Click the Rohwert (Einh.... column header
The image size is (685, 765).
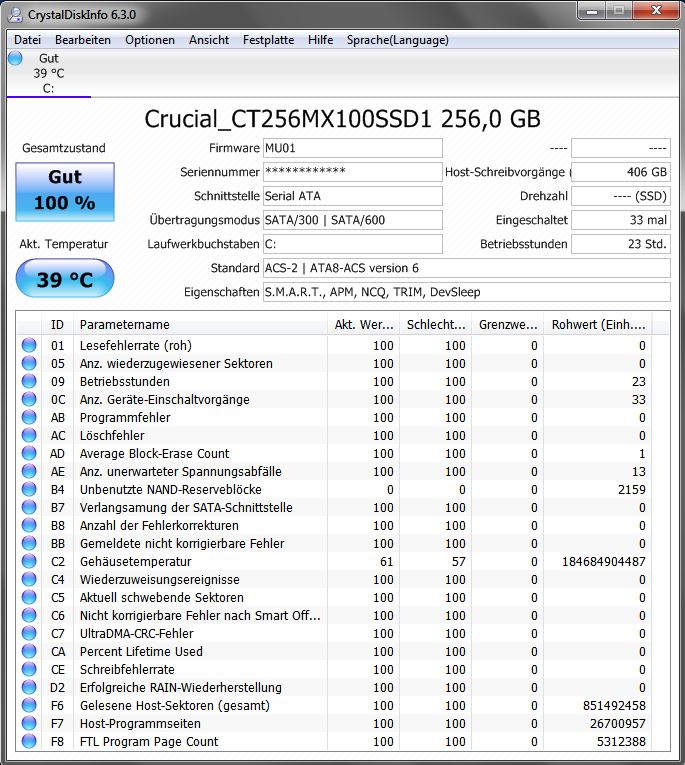(598, 324)
